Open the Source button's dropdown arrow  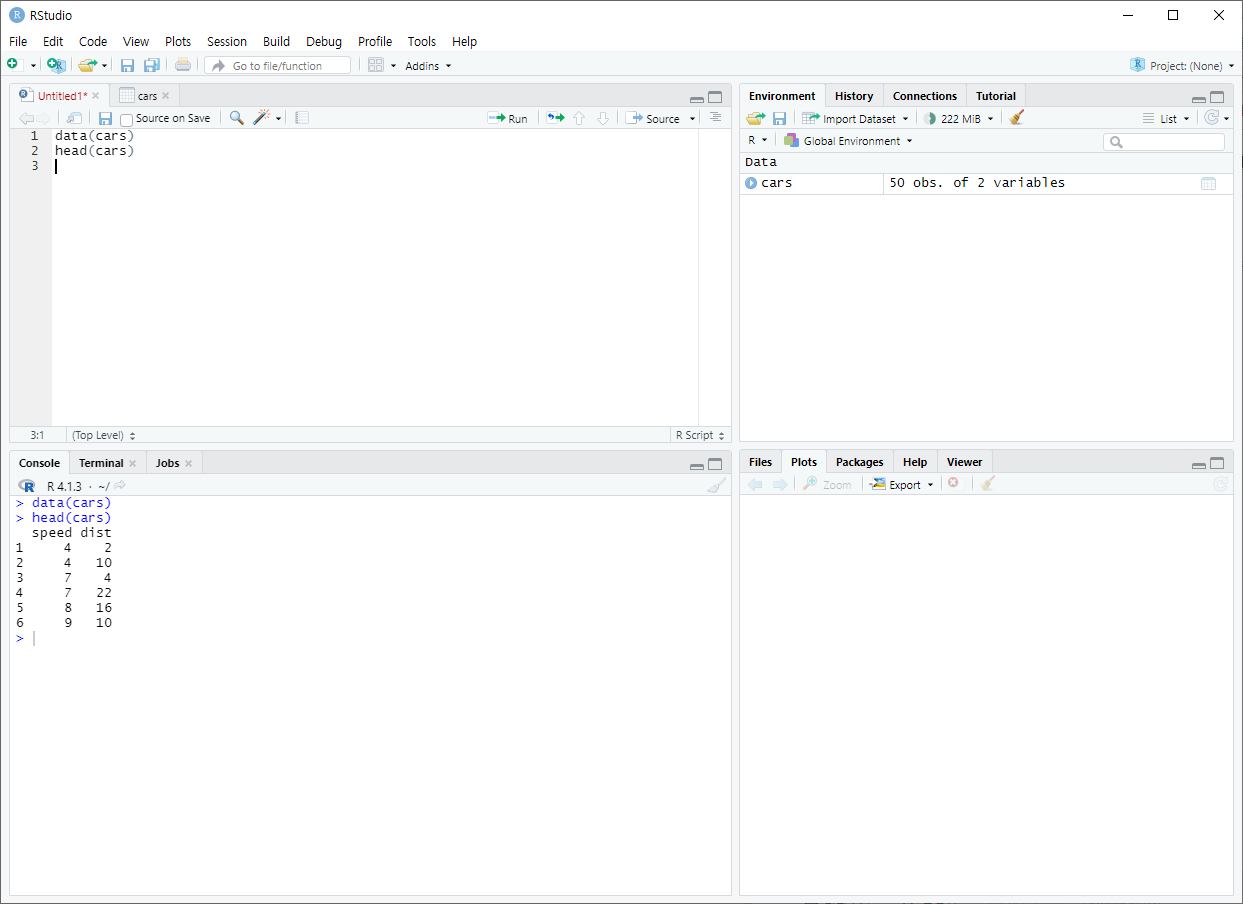pyautogui.click(x=693, y=119)
